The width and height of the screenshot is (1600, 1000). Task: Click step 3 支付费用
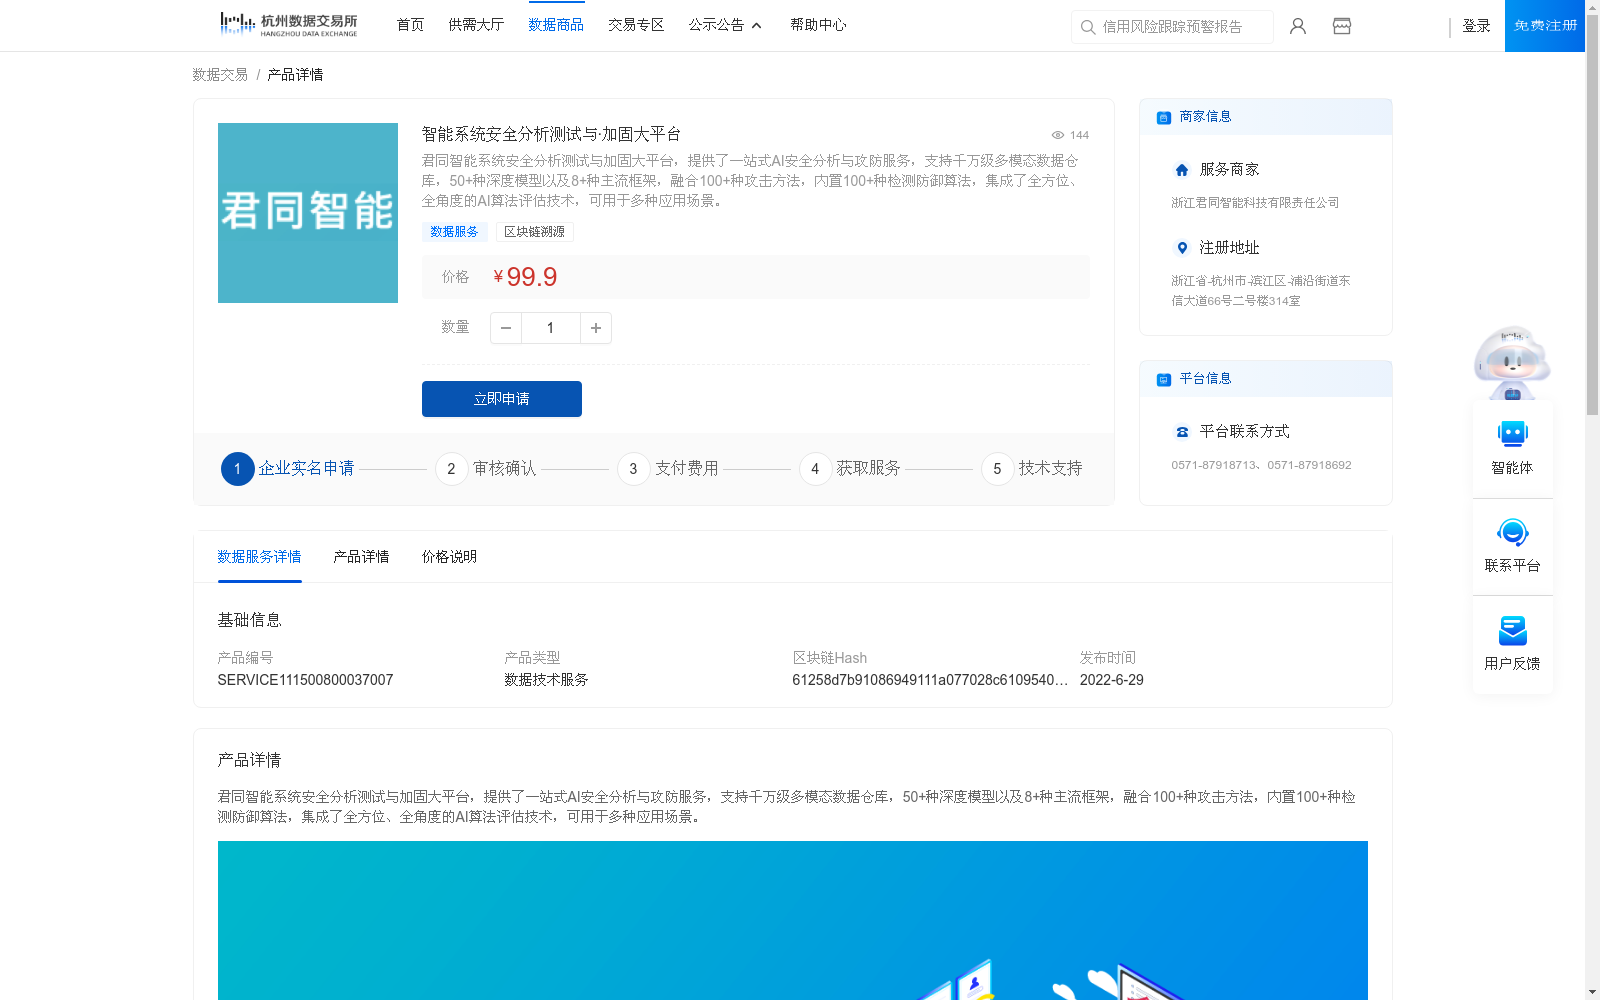coord(668,469)
